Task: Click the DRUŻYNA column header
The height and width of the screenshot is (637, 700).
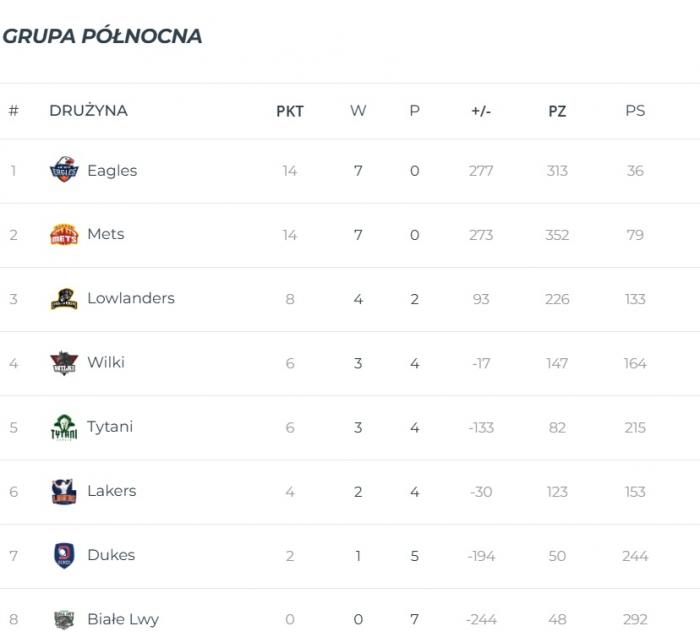Action: pos(88,110)
